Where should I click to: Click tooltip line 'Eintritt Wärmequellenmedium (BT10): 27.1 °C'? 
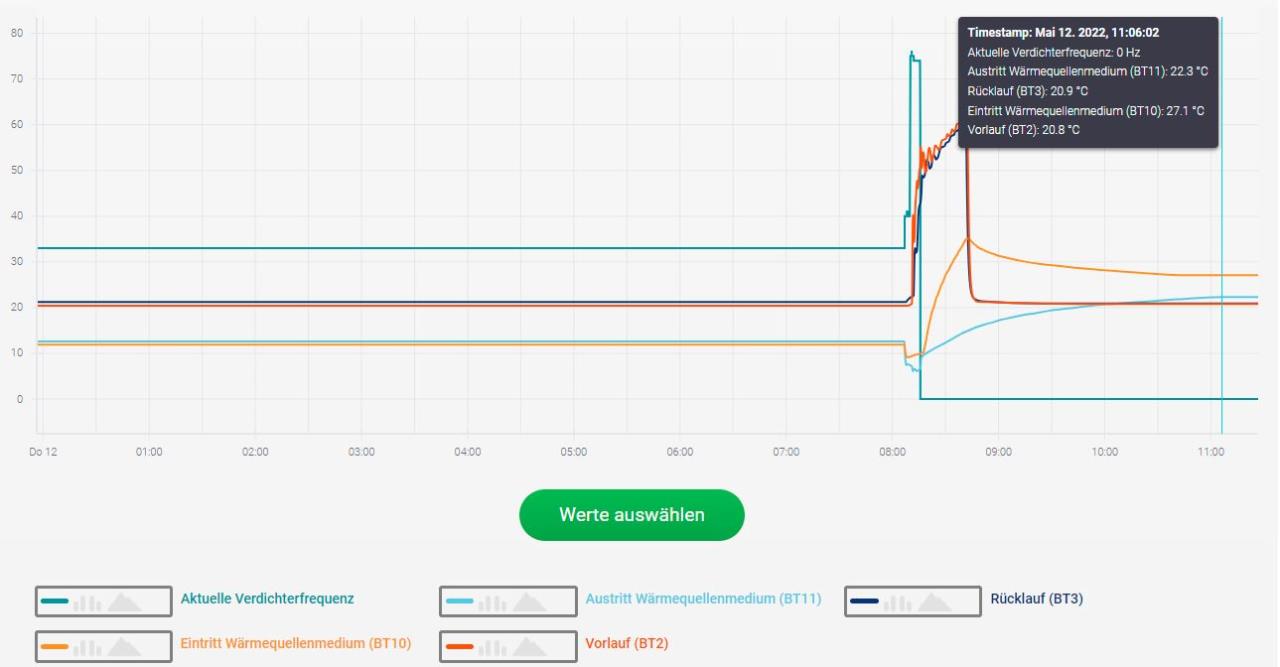[x=1086, y=110]
